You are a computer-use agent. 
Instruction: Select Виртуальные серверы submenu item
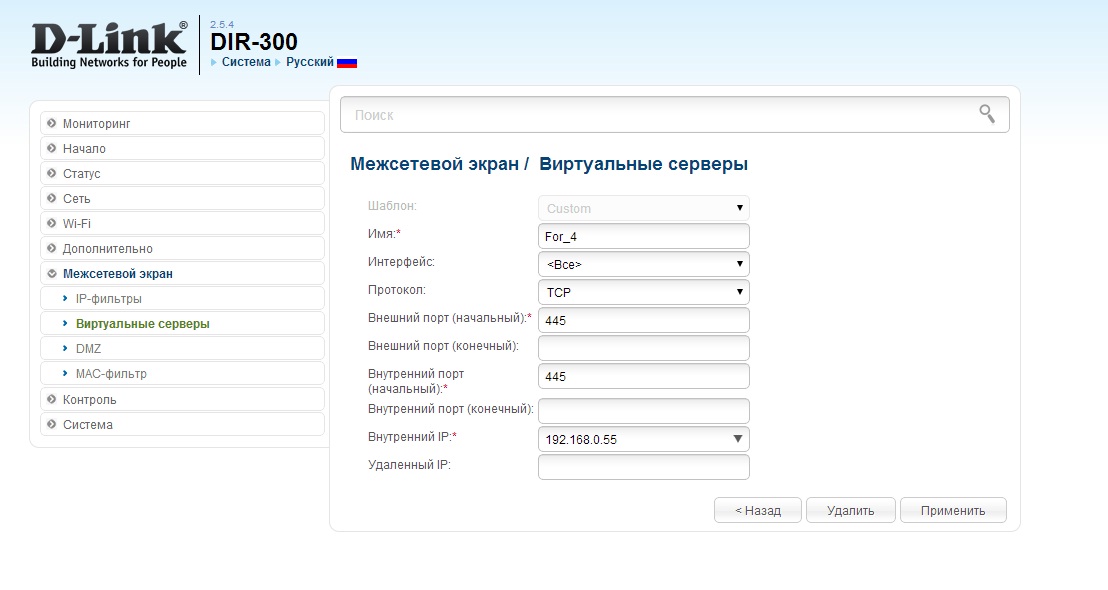(x=182, y=324)
